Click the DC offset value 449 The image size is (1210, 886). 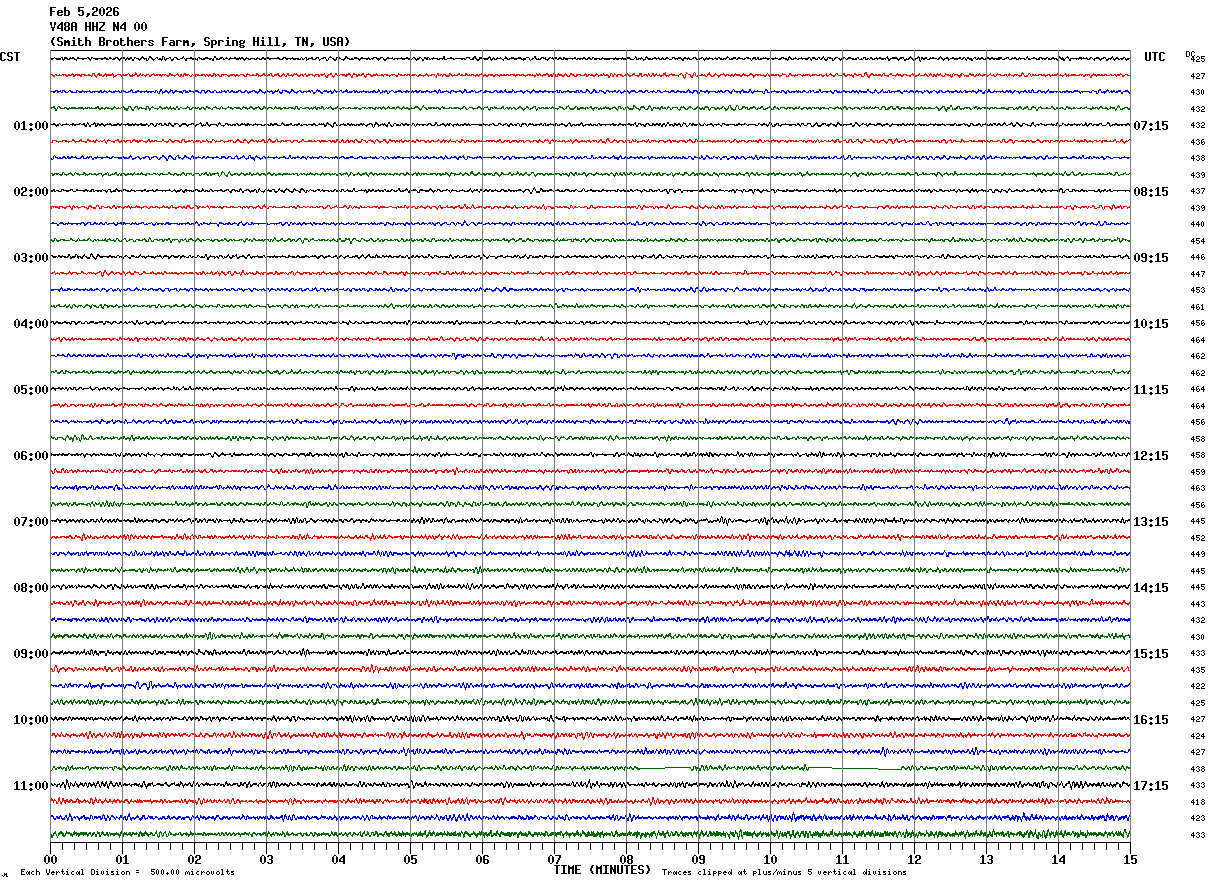pyautogui.click(x=1197, y=555)
